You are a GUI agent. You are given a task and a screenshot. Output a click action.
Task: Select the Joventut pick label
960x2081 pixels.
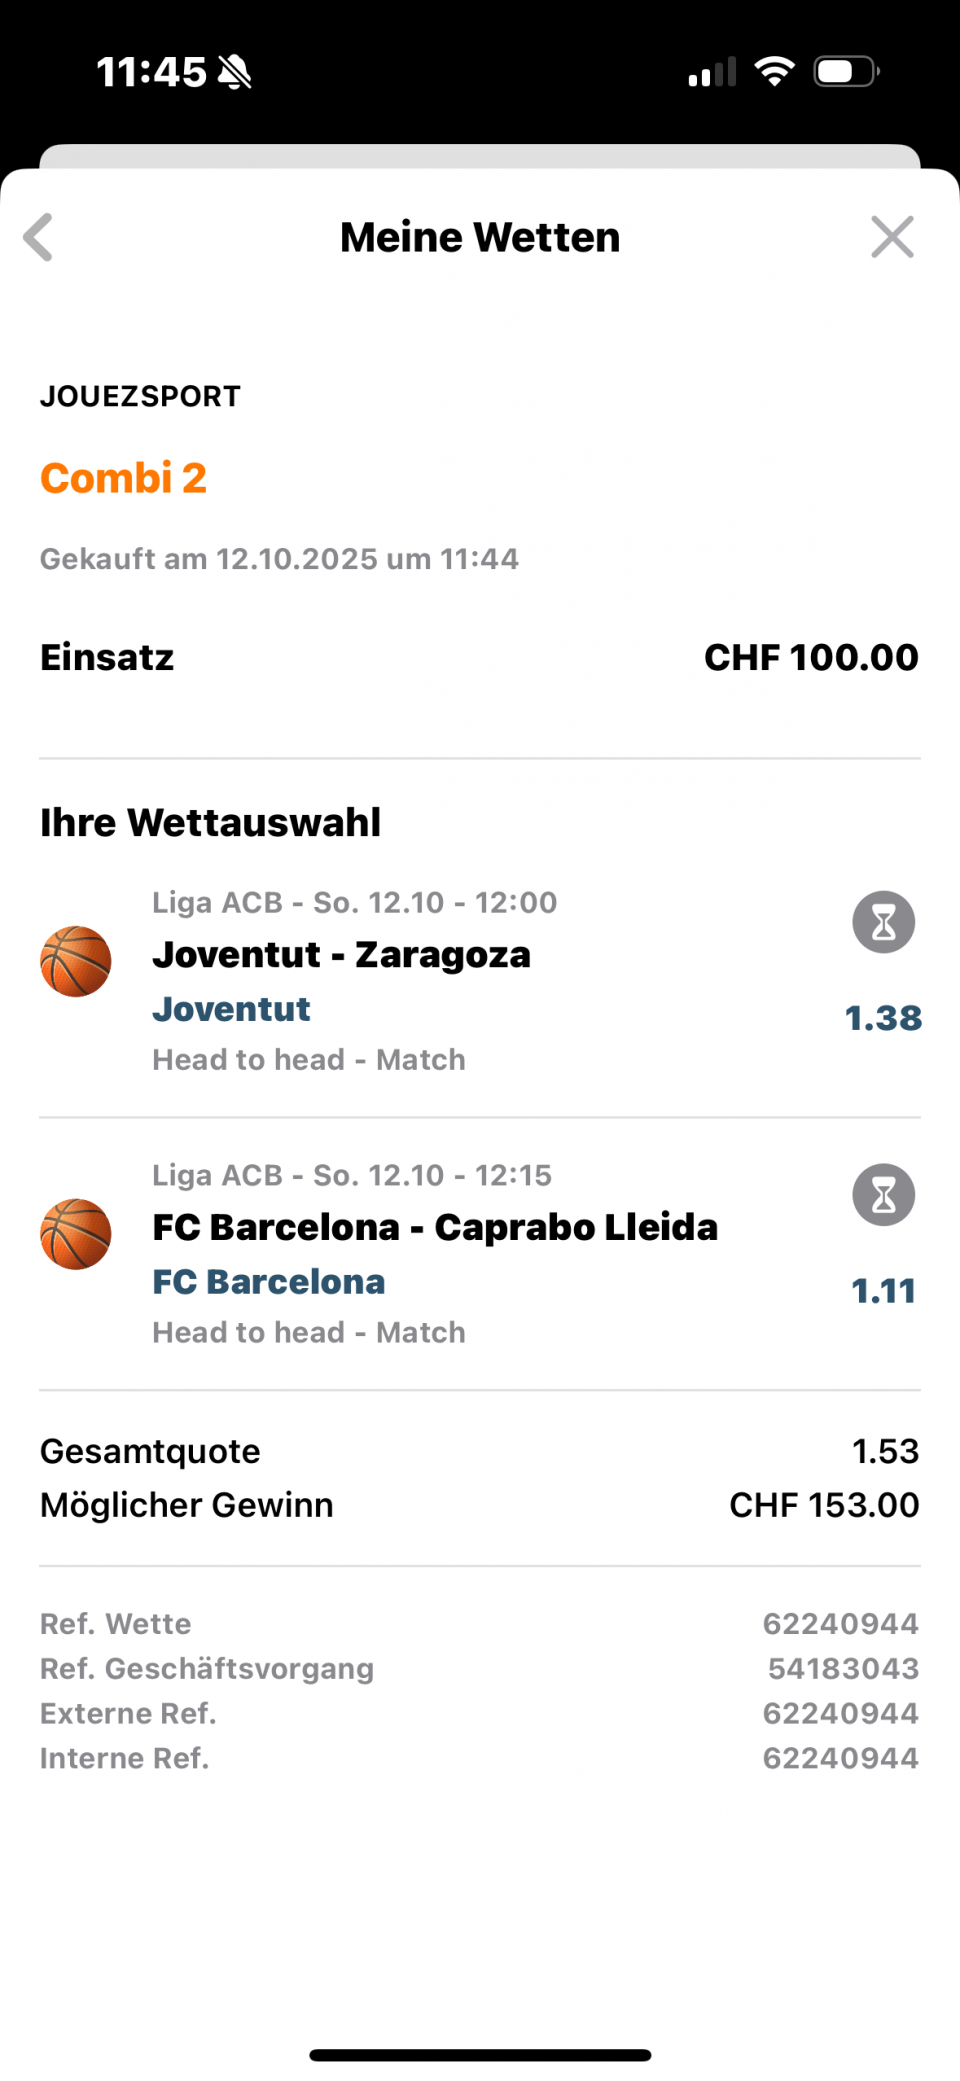[x=231, y=1009]
